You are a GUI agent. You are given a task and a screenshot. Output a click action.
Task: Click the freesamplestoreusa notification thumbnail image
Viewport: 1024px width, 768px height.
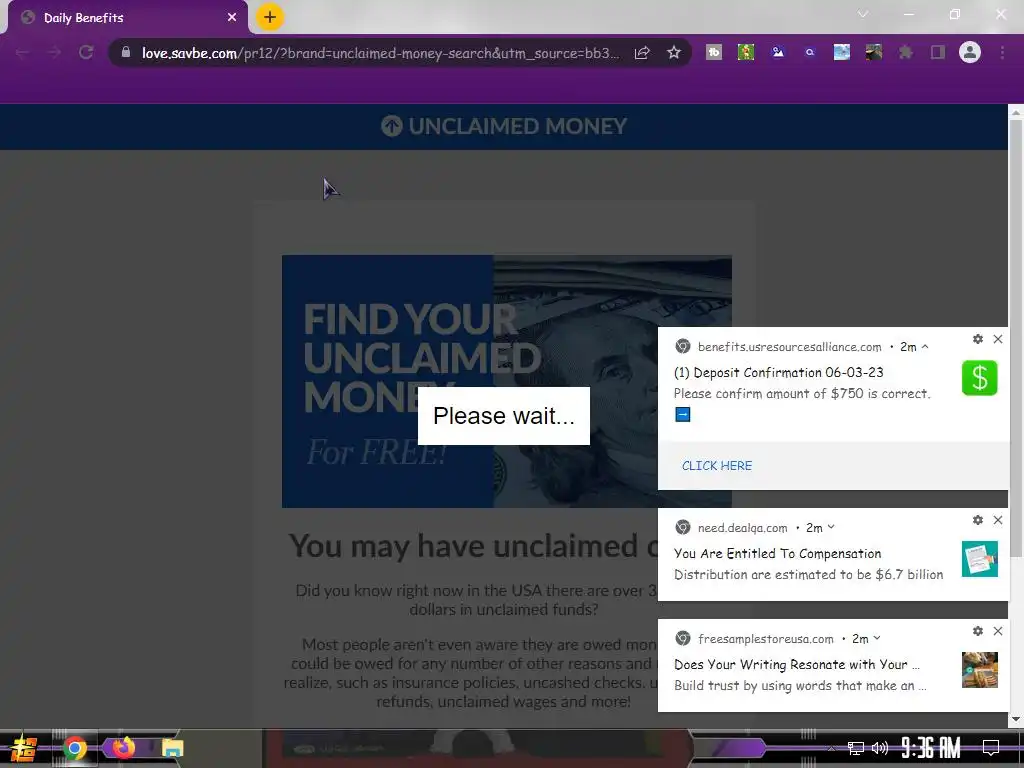point(980,670)
